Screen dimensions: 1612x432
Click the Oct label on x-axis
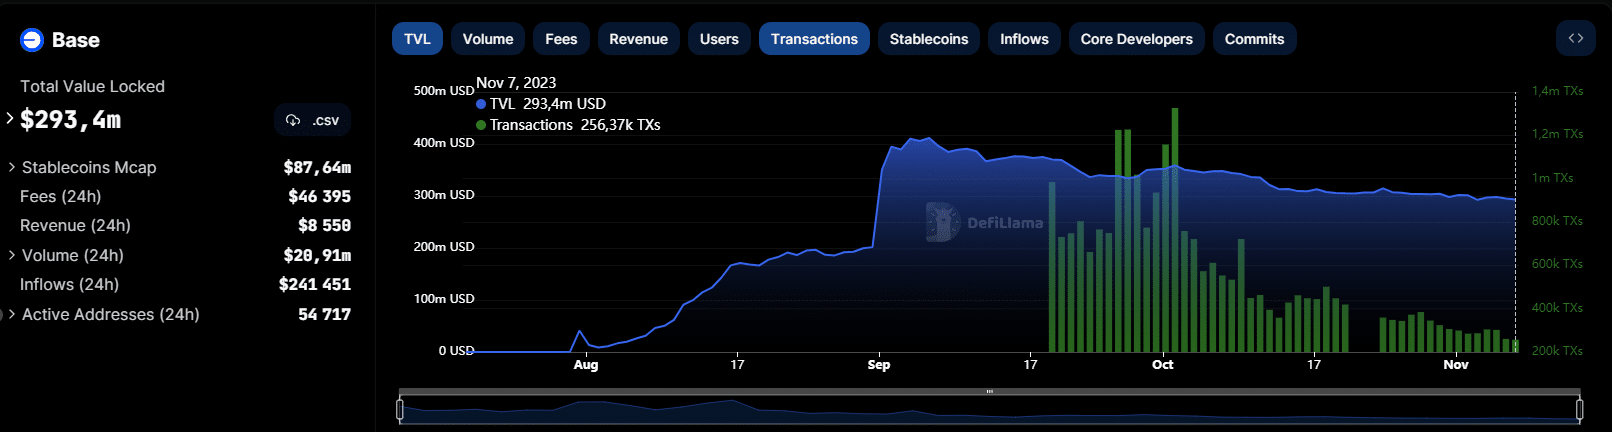[x=1163, y=364]
